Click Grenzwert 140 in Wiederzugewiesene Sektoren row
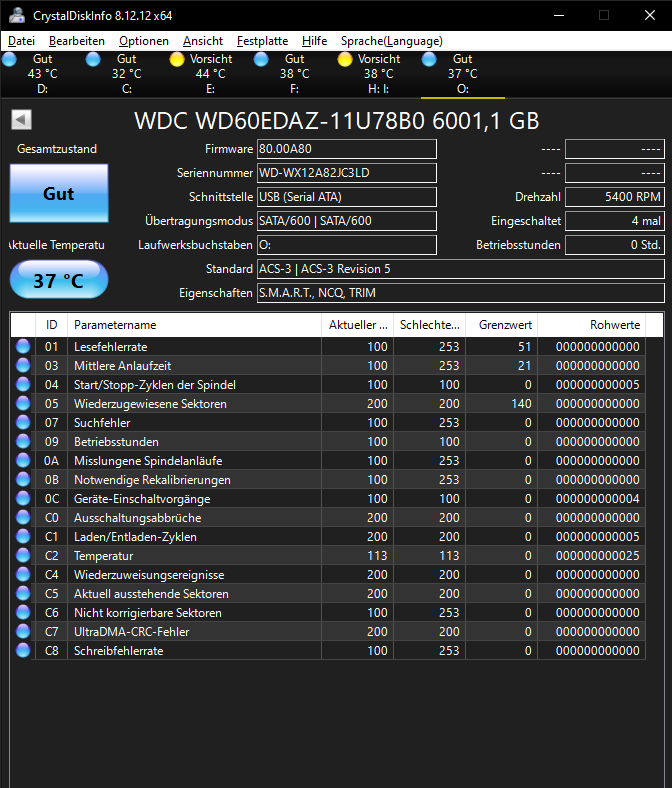The height and width of the screenshot is (788, 672). (521, 404)
